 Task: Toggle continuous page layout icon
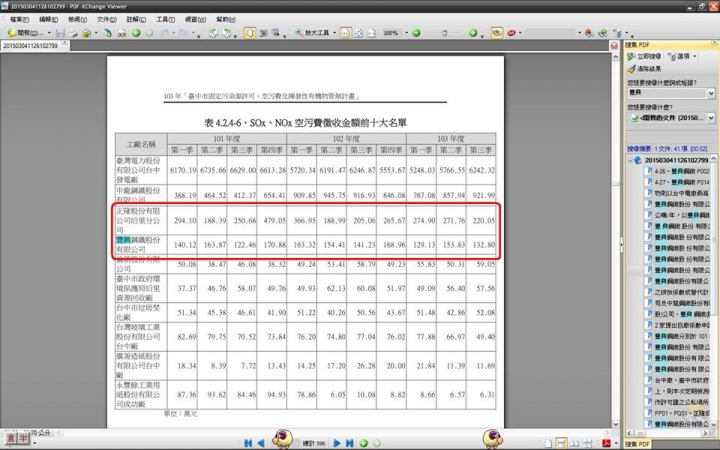(561, 444)
